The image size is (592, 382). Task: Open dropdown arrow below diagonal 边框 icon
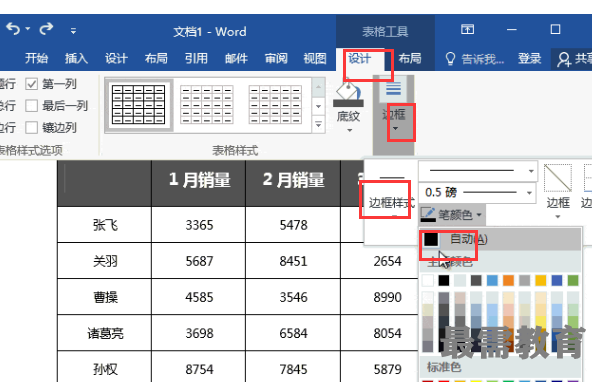(558, 217)
